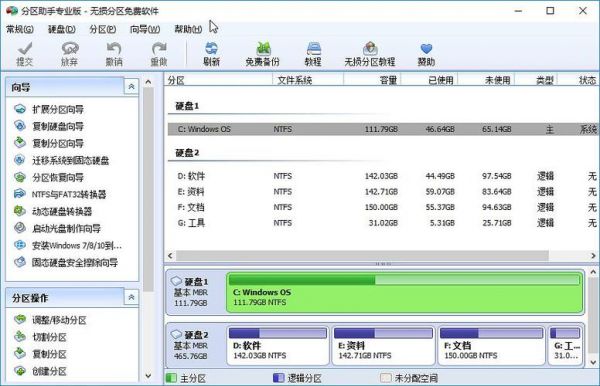Image resolution: width=600 pixels, height=386 pixels.
Task: Click the green 主分区 legend swatch
Action: tap(171, 378)
